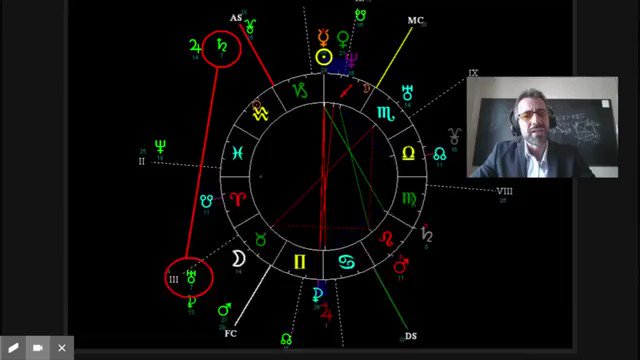Click the III house label
The image size is (640, 360).
click(174, 280)
